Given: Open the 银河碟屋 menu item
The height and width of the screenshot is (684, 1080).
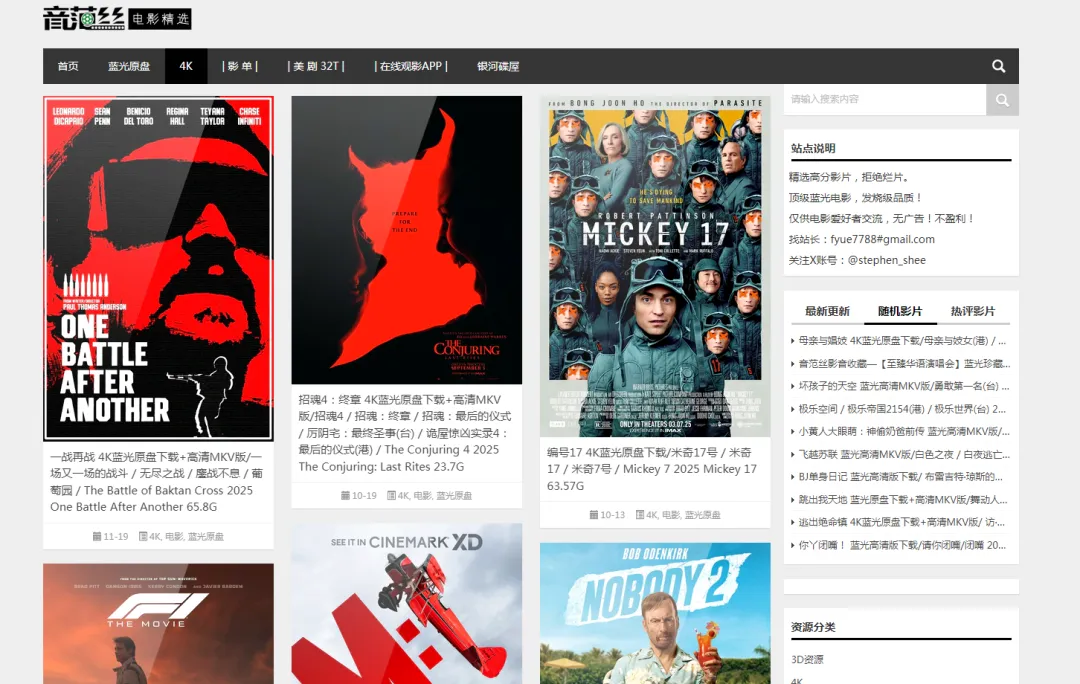Looking at the screenshot, I should (498, 66).
